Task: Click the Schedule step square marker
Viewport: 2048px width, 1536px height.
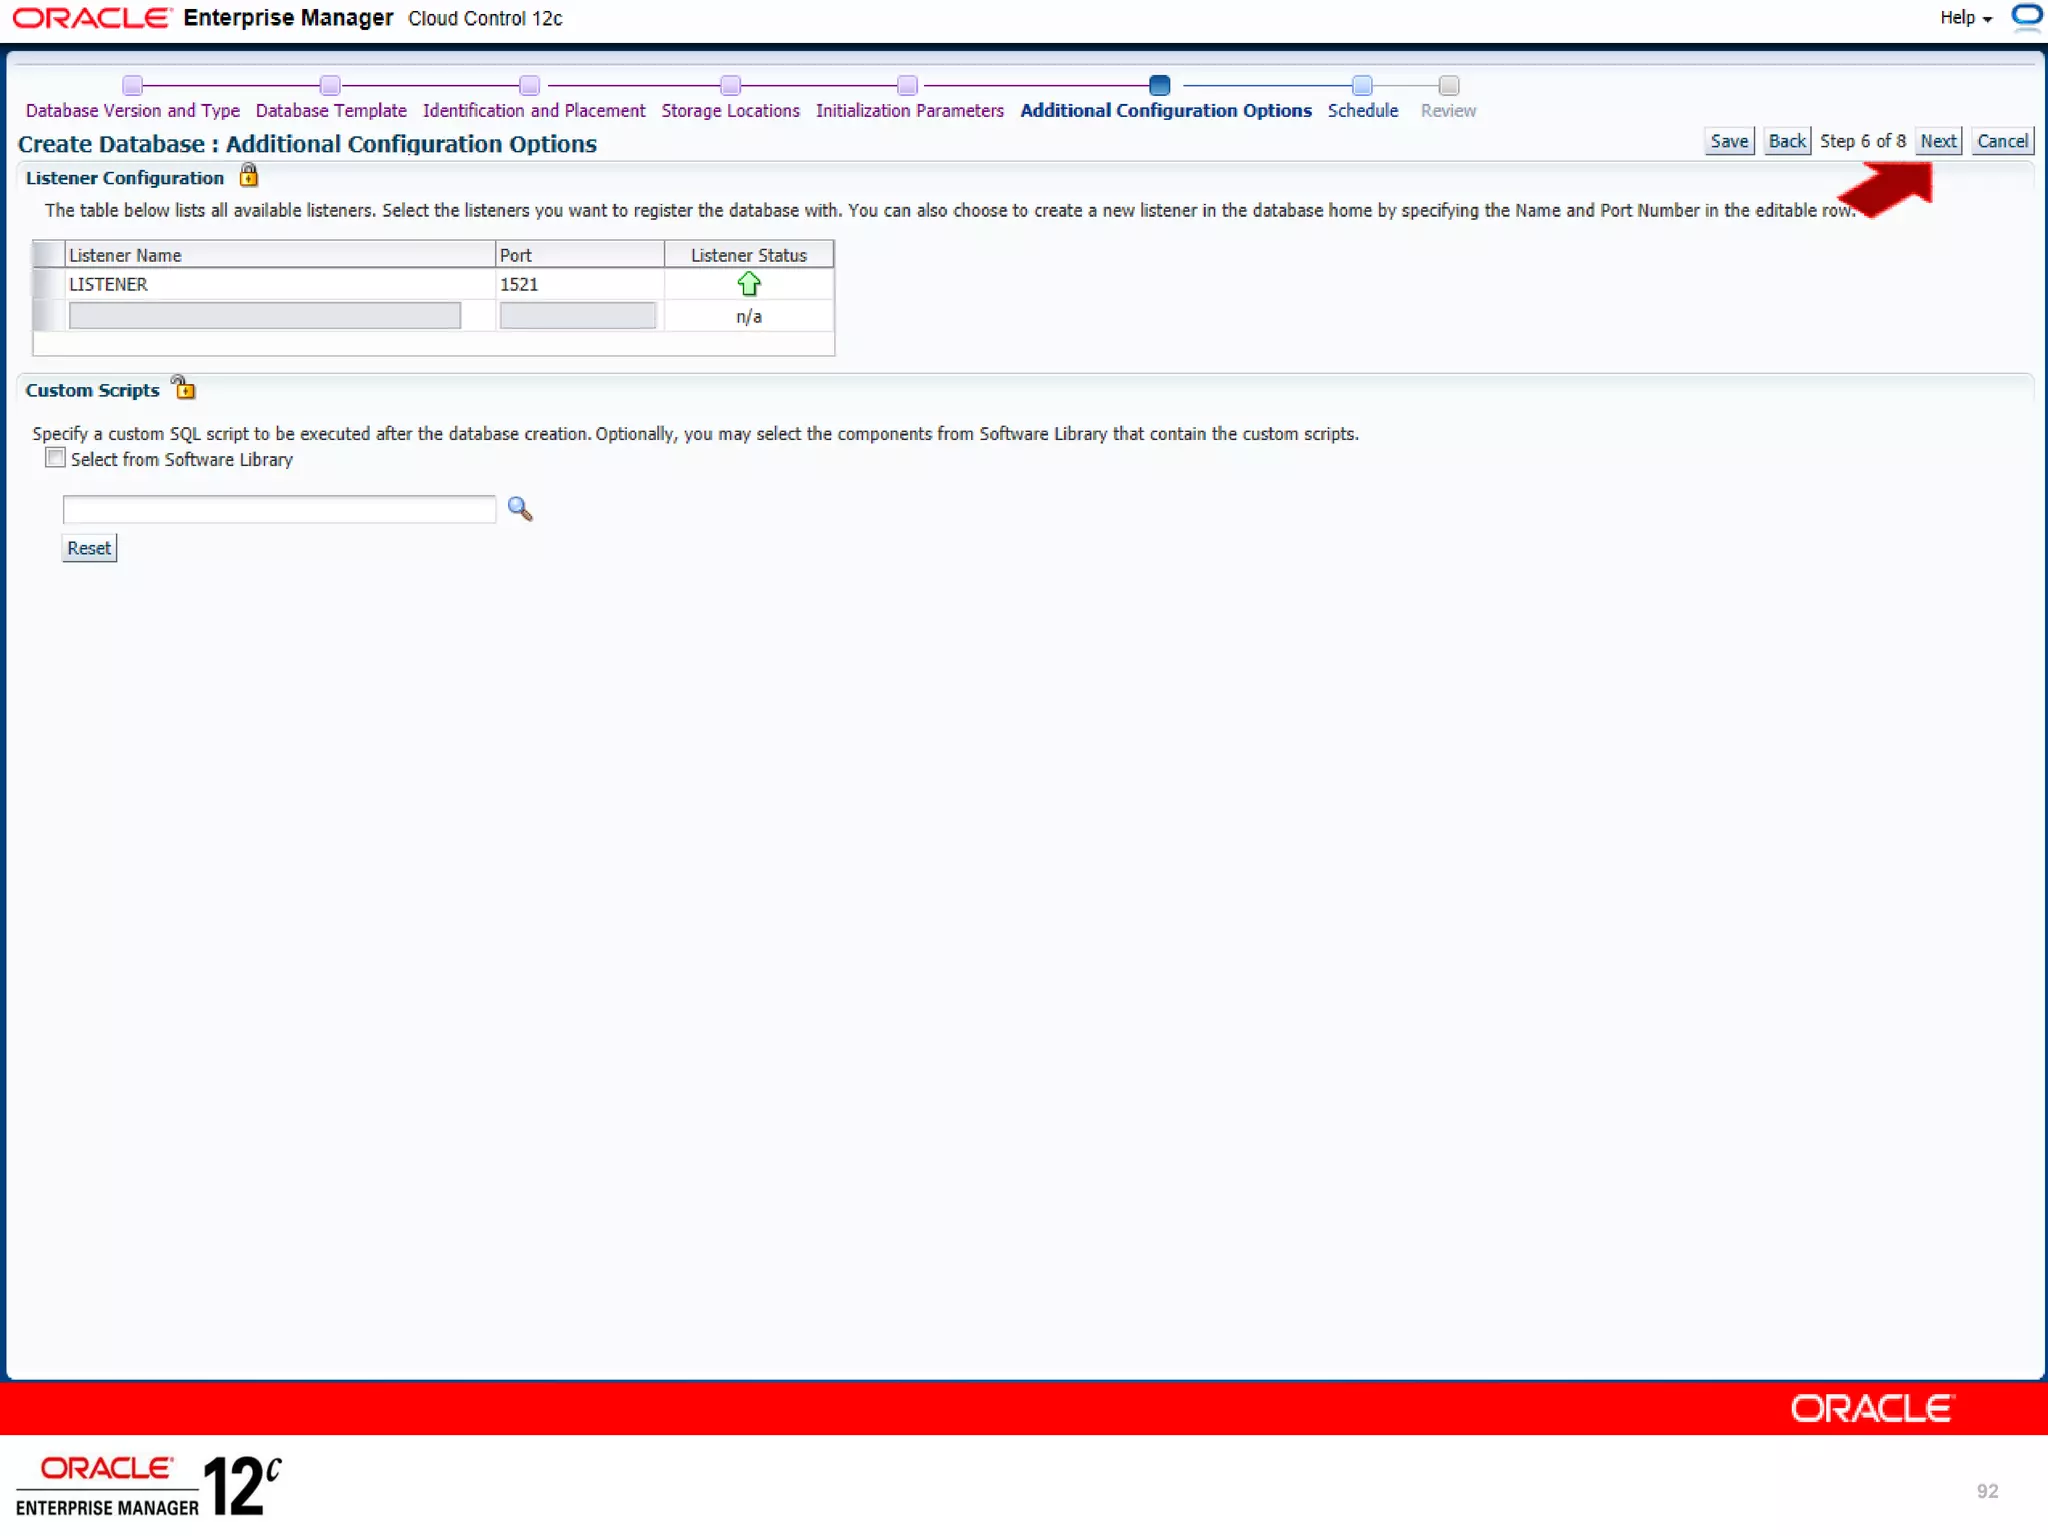Action: tap(1362, 85)
